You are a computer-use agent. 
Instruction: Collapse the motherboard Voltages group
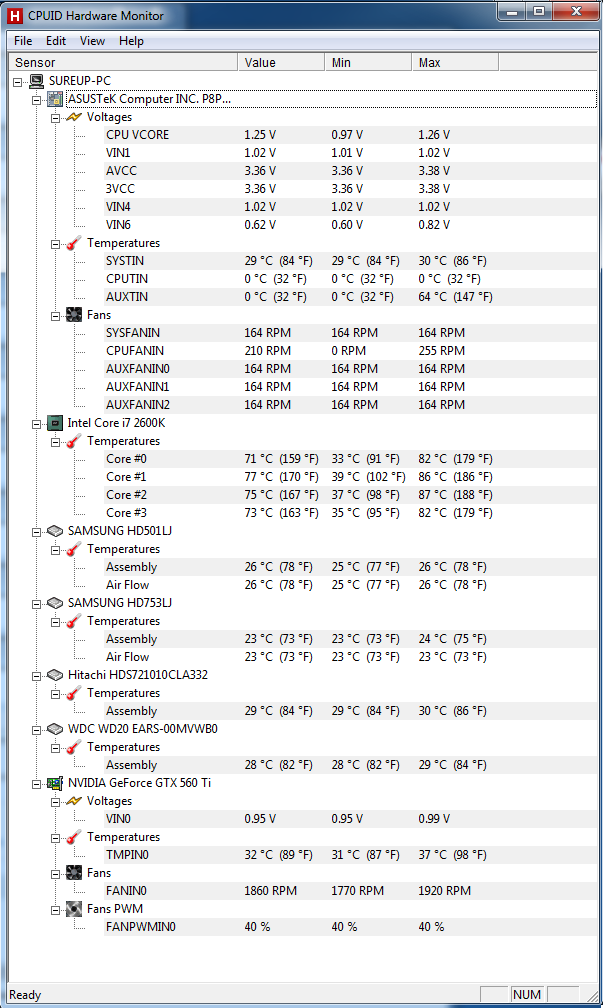tap(55, 118)
